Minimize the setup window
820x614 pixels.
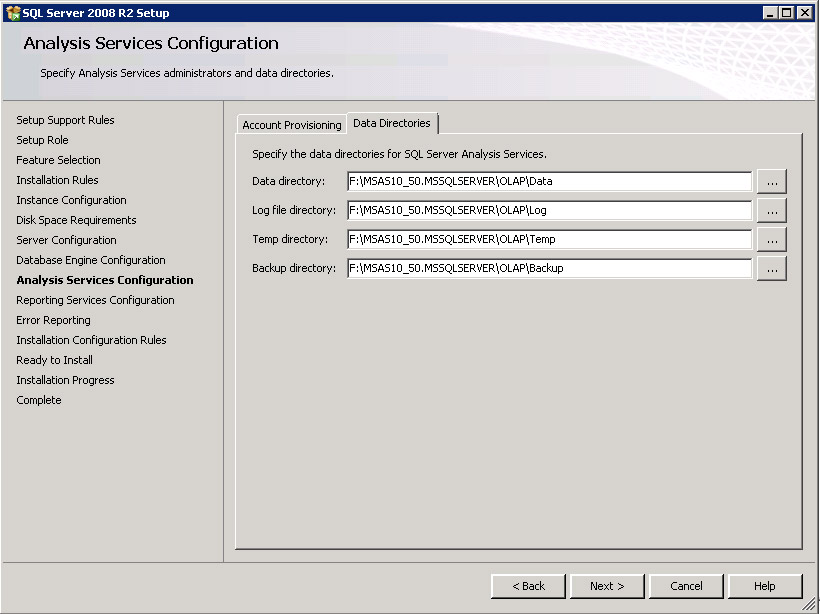coord(769,13)
